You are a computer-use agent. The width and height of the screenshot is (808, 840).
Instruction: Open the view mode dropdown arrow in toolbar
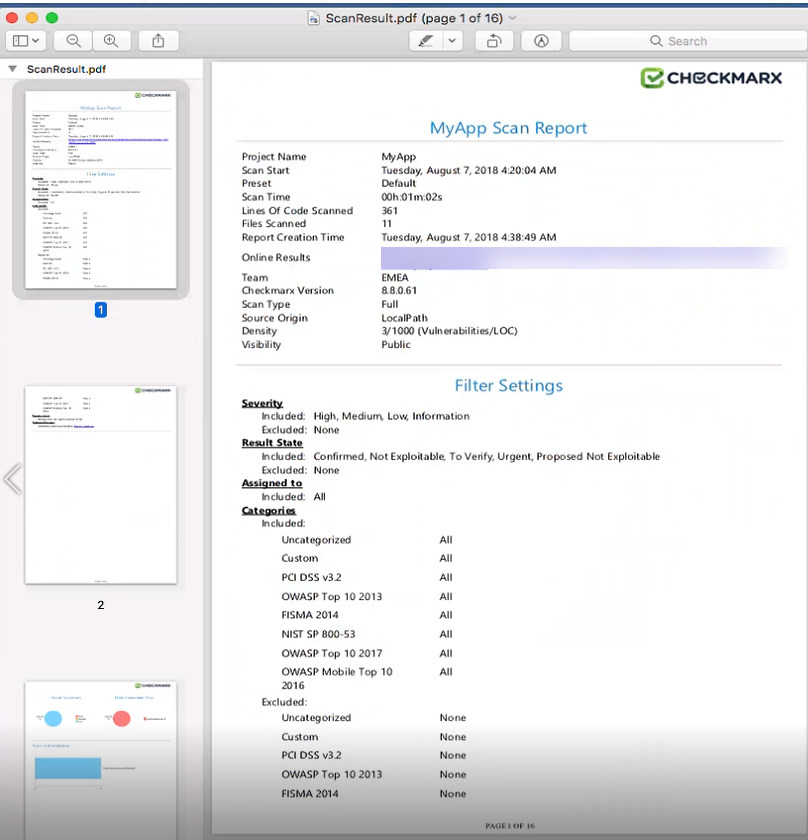tap(37, 41)
